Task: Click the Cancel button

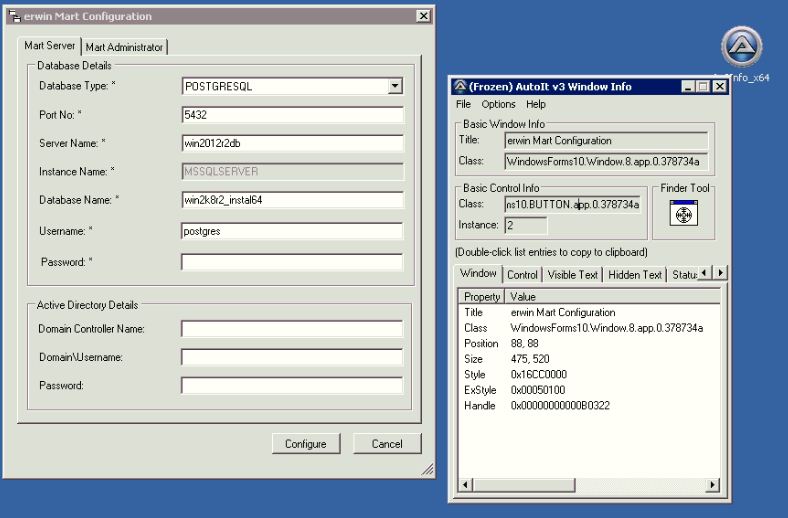Action: (387, 444)
